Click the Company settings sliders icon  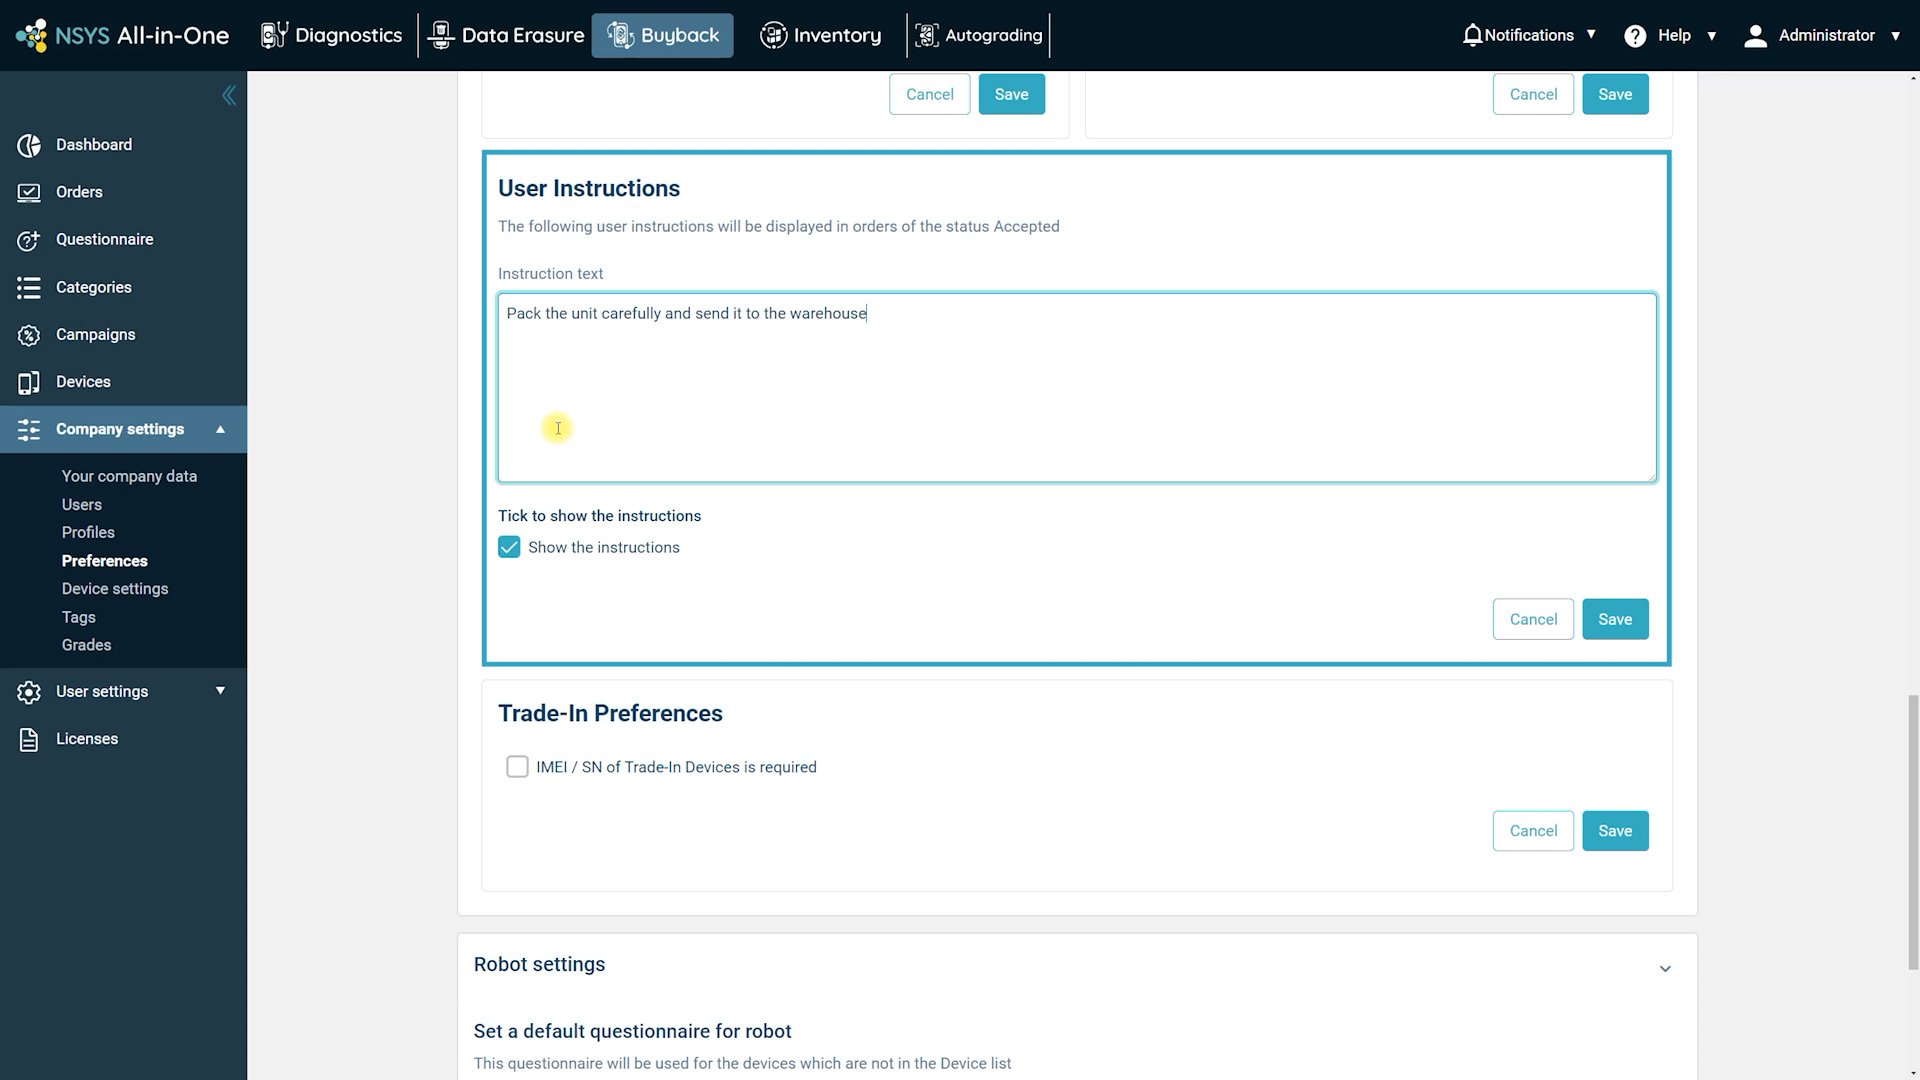click(x=29, y=430)
